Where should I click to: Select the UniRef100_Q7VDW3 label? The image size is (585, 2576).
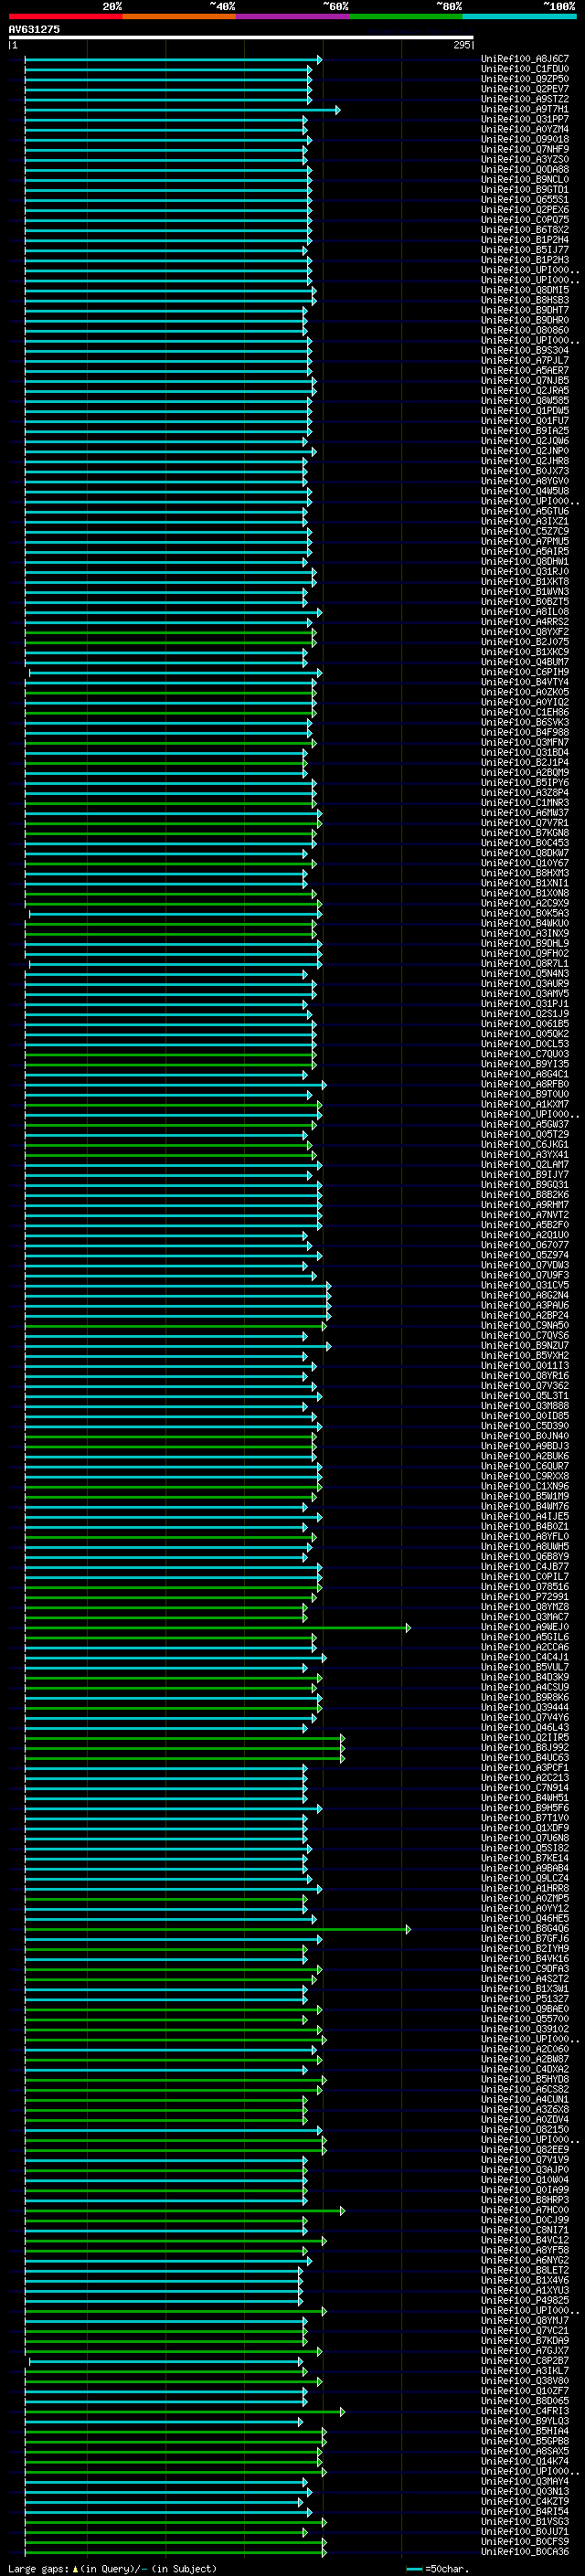525,1266
